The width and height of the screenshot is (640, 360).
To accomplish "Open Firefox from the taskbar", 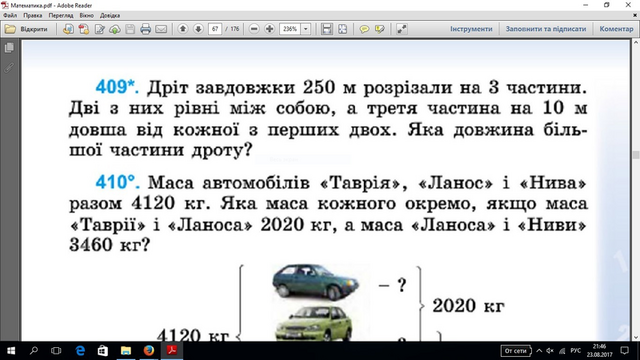I will 149,351.
